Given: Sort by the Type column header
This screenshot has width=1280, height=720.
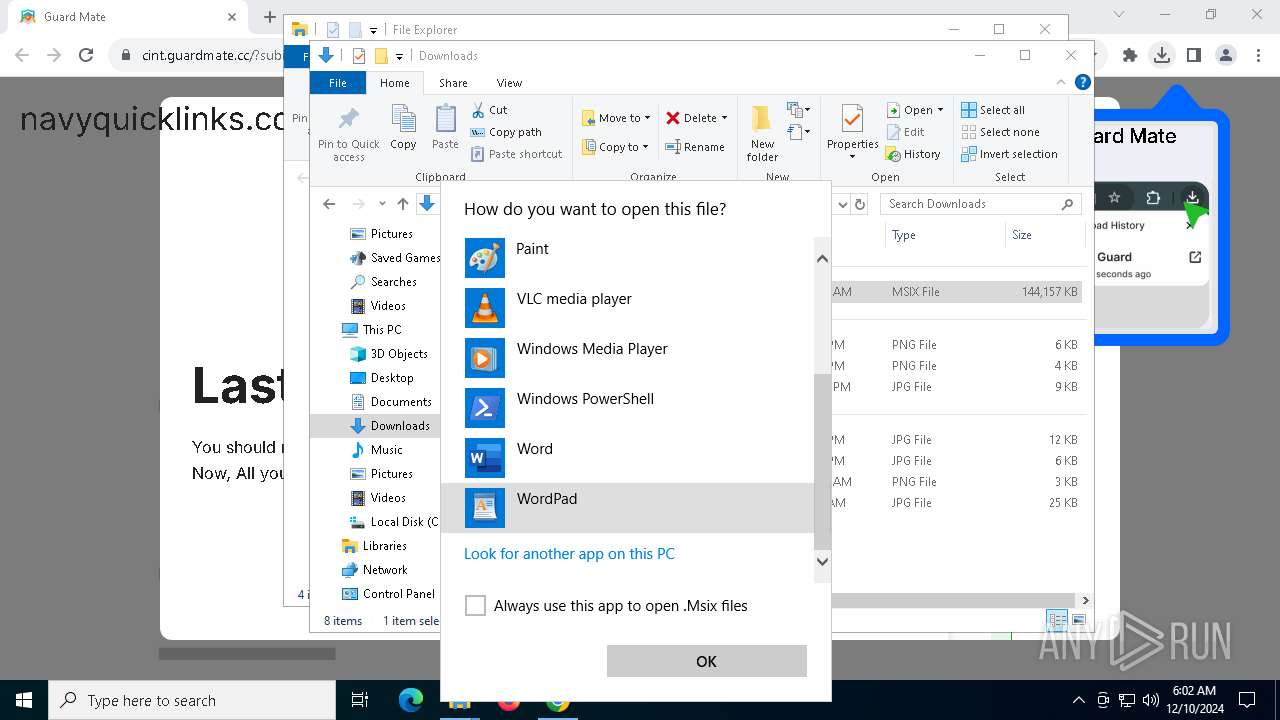Looking at the screenshot, I should pos(943,235).
